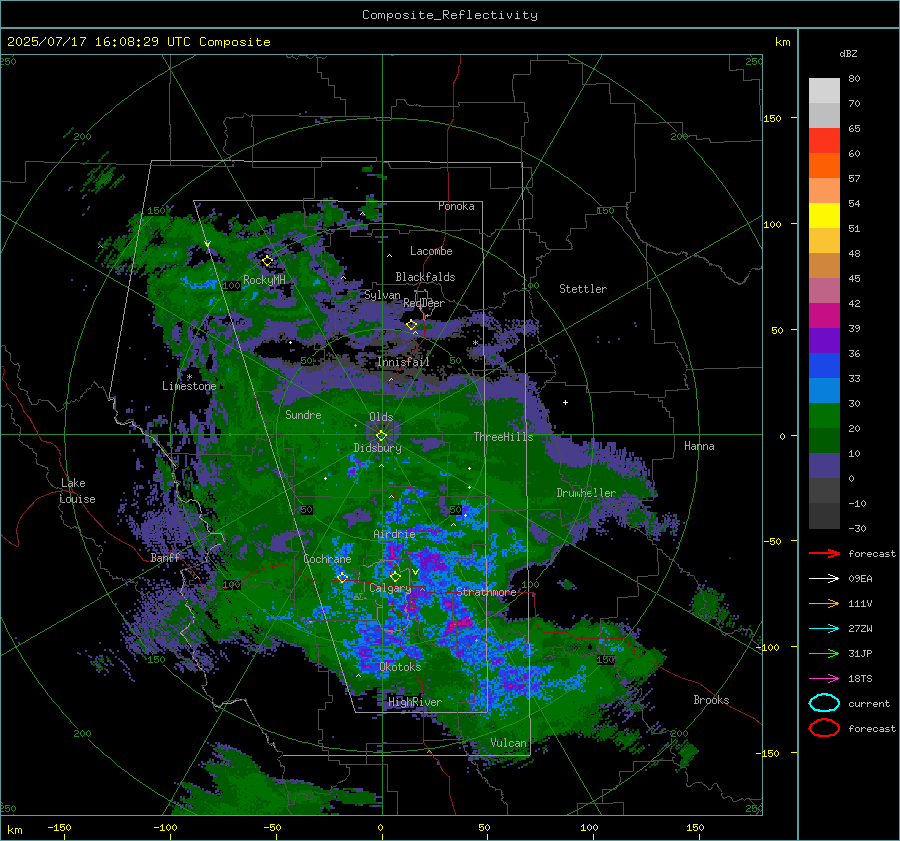Click the magenta swatch between 42 and 39

[x=824, y=316]
